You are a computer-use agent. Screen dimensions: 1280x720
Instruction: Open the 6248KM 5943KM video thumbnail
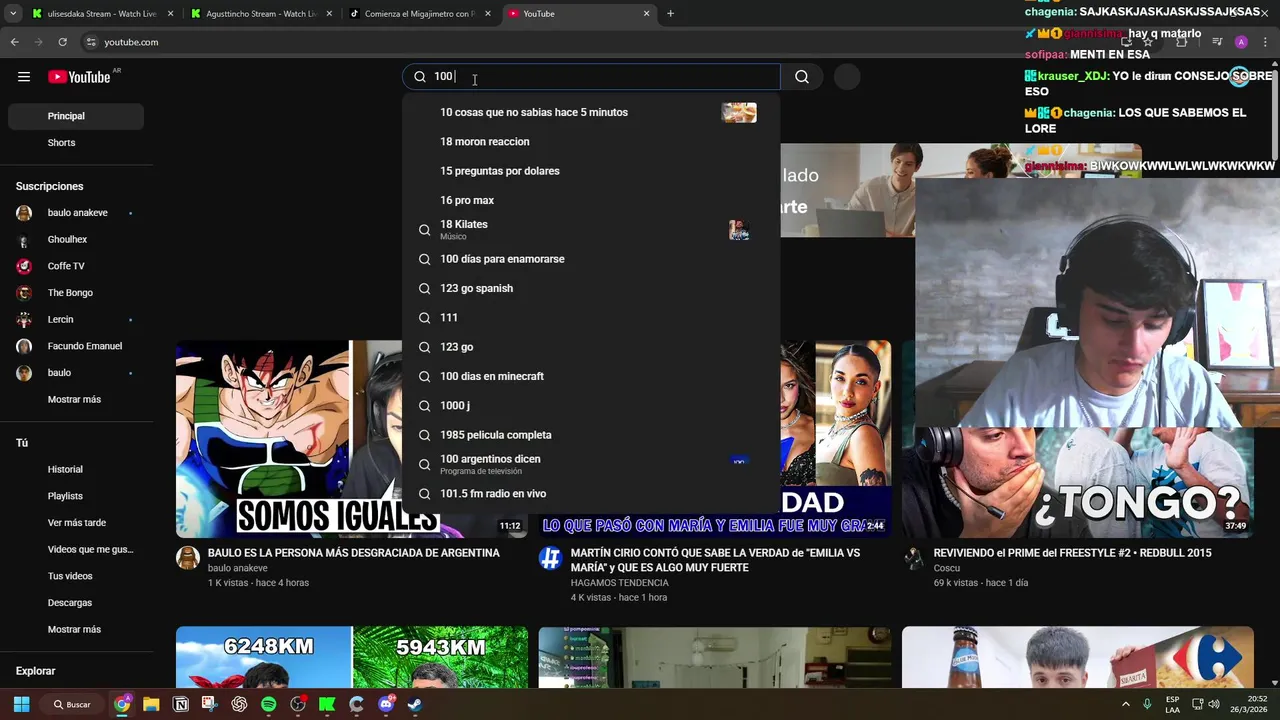(352, 657)
